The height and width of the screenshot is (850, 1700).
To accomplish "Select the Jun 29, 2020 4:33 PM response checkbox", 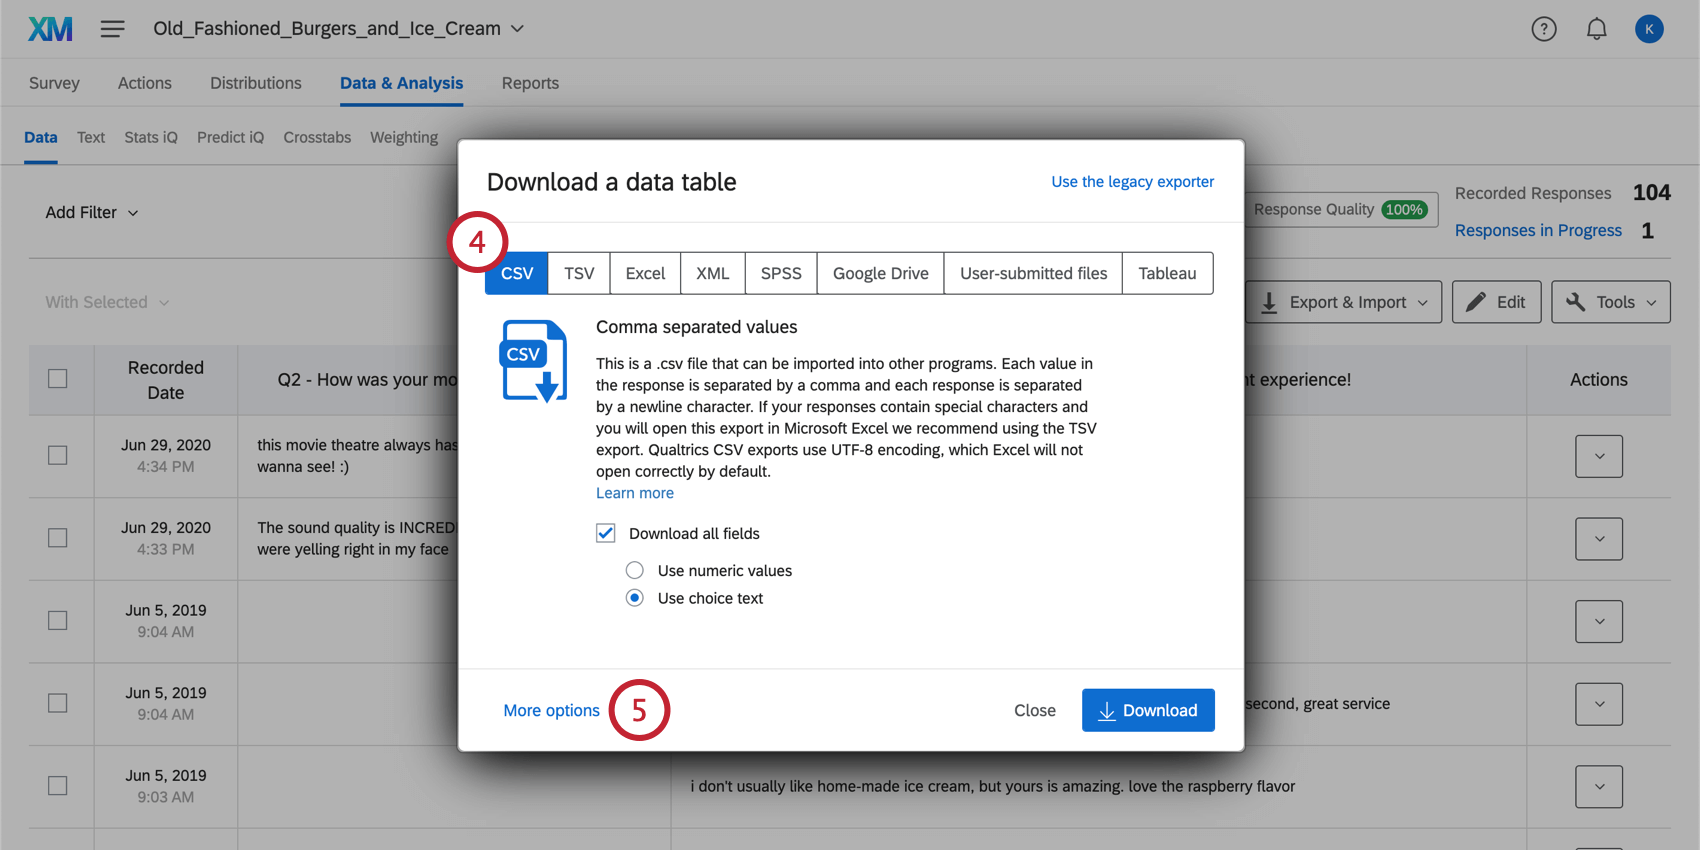I will tap(58, 538).
